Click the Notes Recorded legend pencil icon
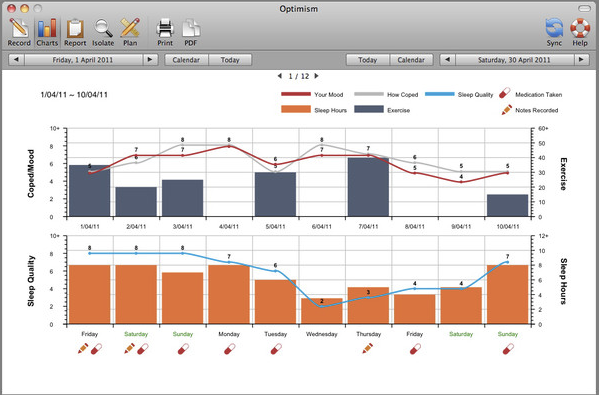Screen dimensions: 599x395 507,110
